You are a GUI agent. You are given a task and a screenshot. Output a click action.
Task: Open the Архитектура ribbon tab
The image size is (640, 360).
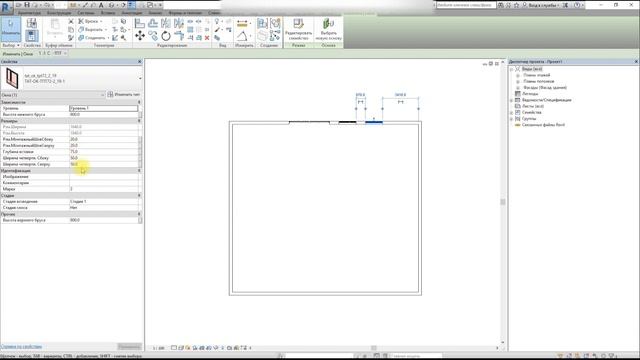pyautogui.click(x=29, y=13)
